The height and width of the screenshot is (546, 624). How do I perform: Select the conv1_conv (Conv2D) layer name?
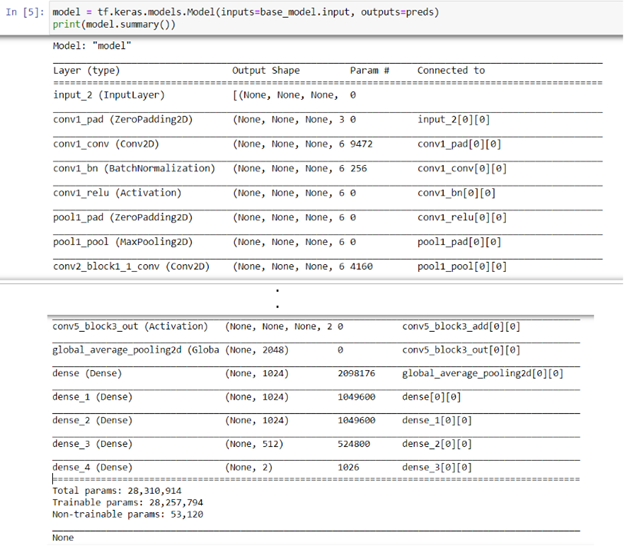tap(106, 144)
